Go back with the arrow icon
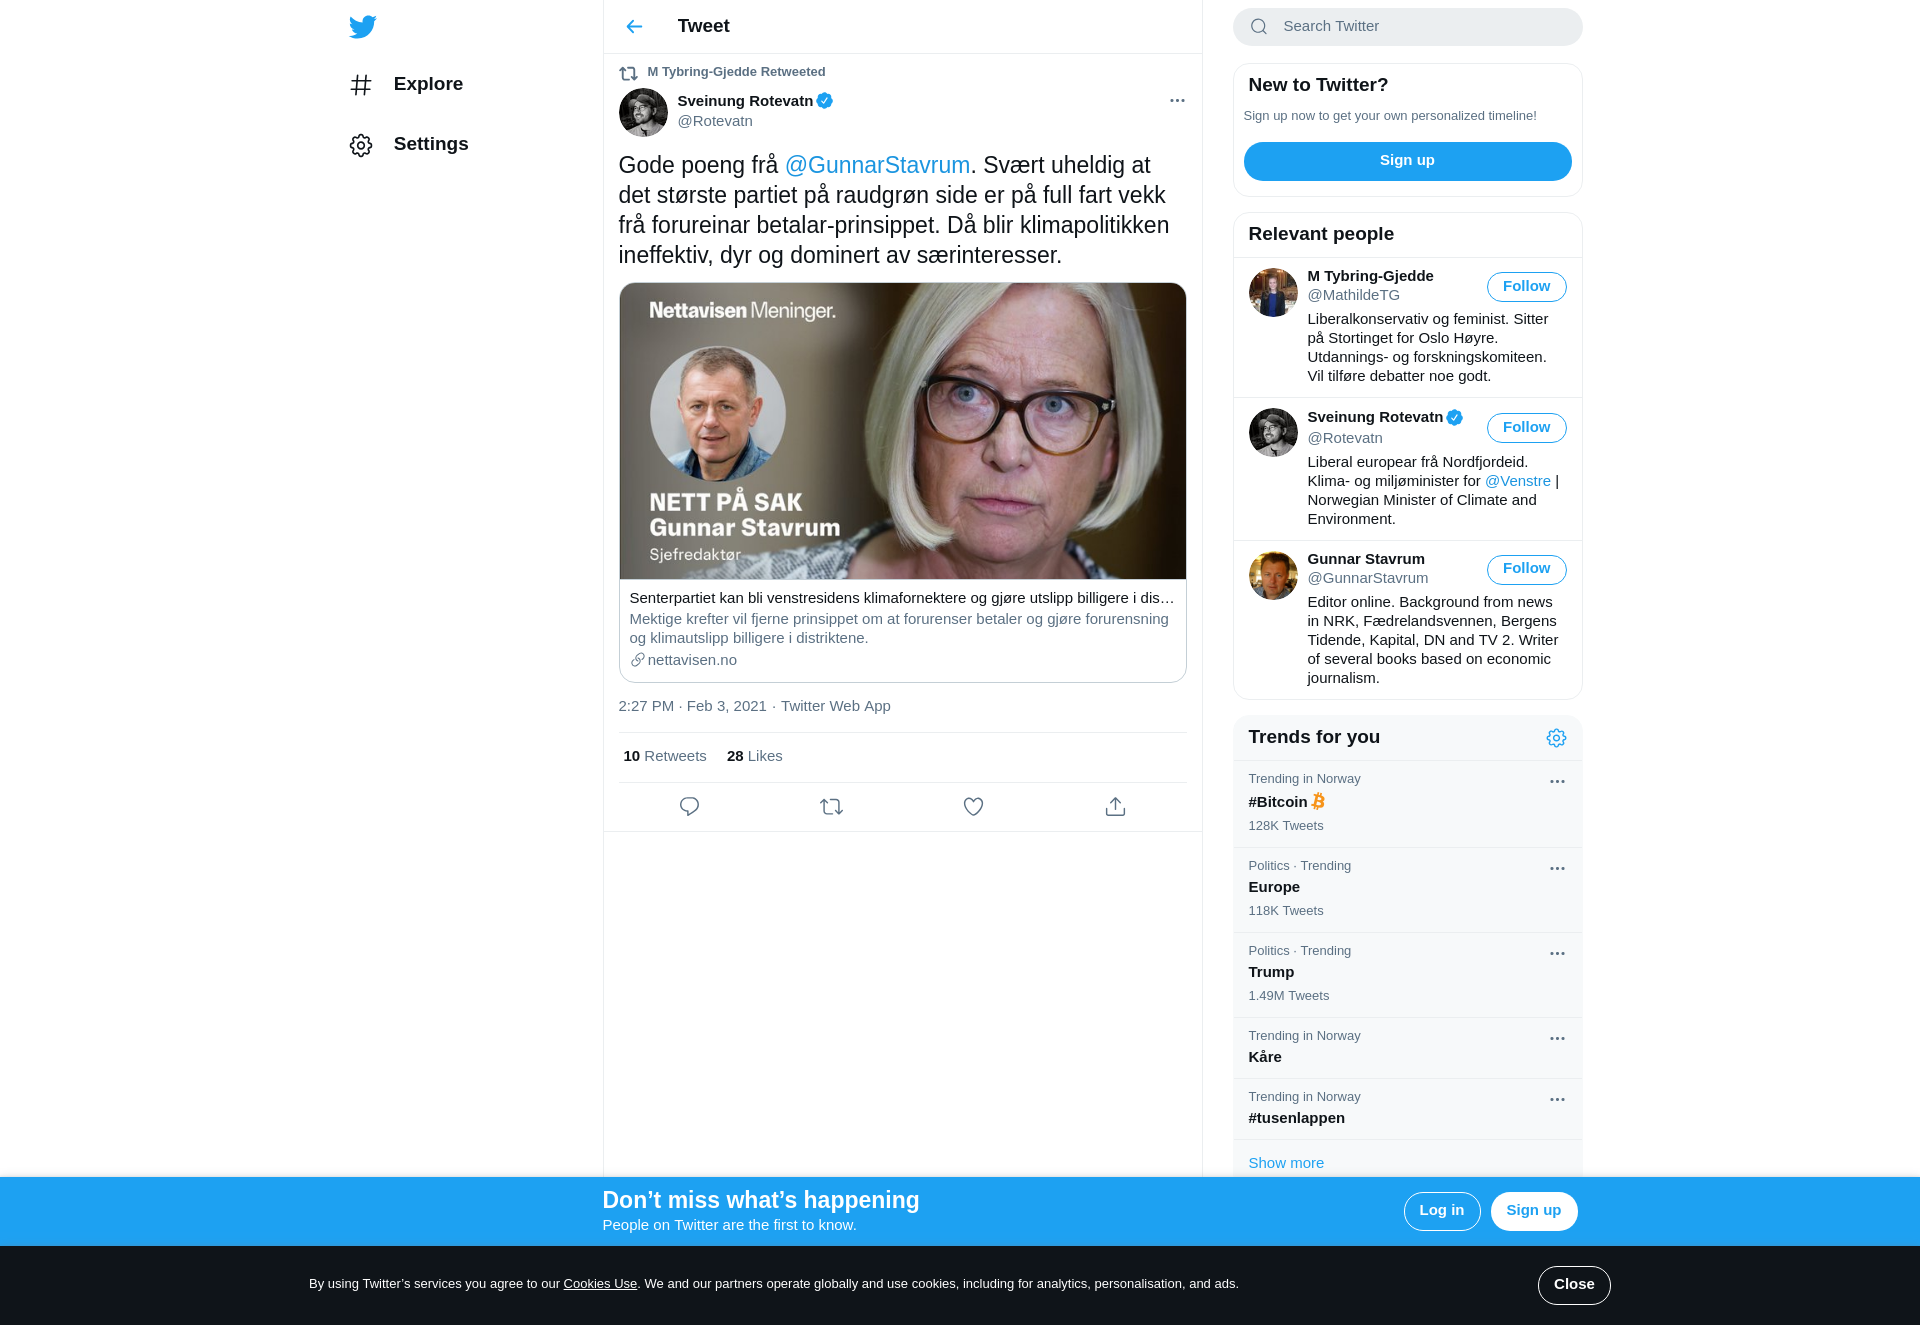The width and height of the screenshot is (1920, 1325). 634,26
